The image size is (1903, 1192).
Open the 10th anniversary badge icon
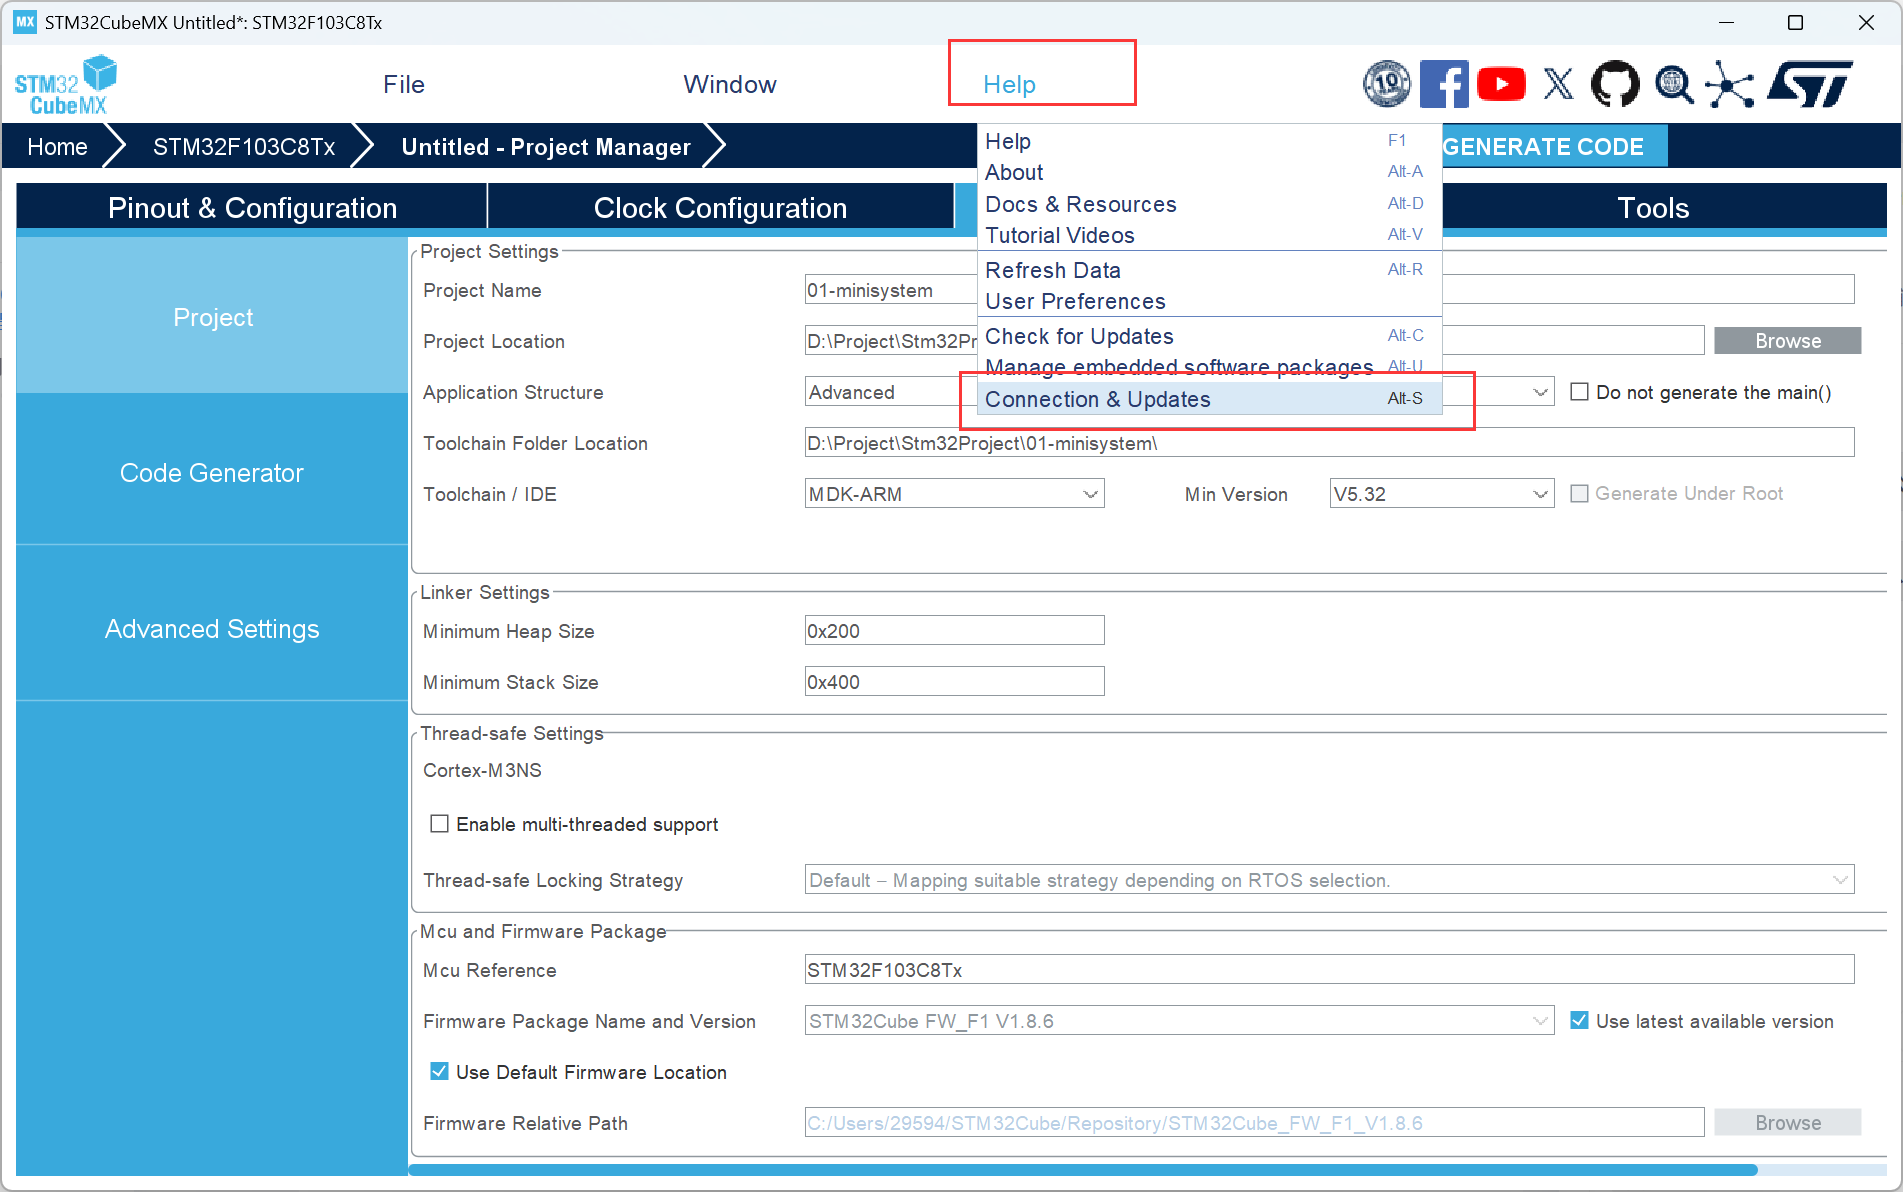tap(1387, 84)
